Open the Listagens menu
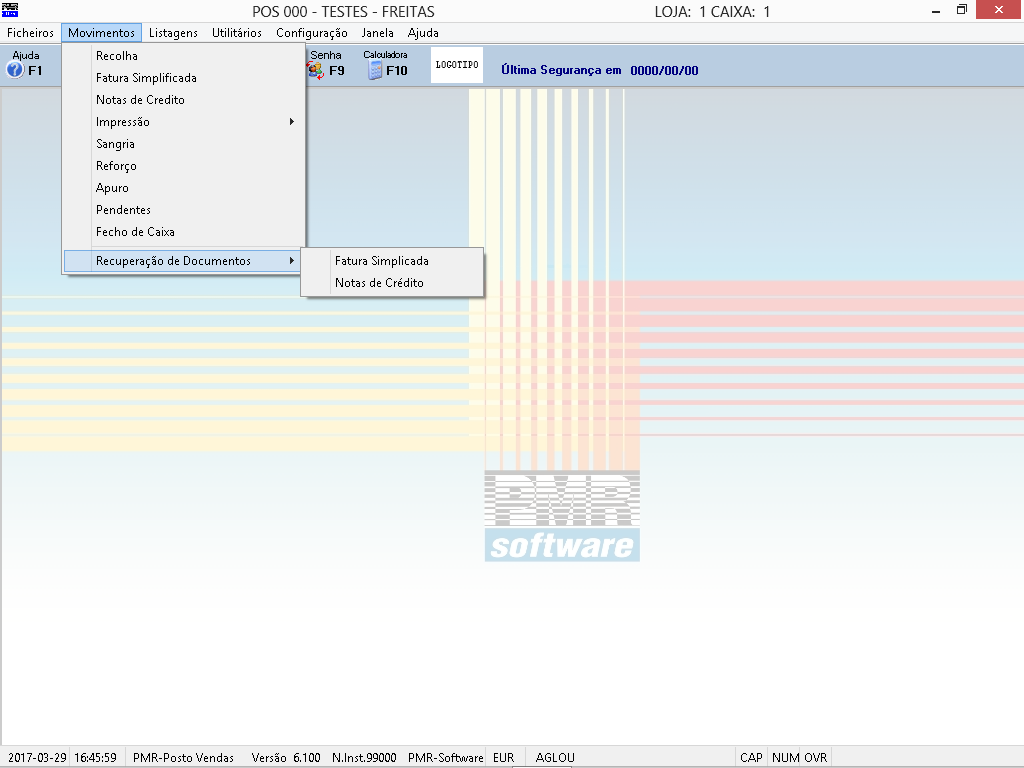 coord(173,33)
